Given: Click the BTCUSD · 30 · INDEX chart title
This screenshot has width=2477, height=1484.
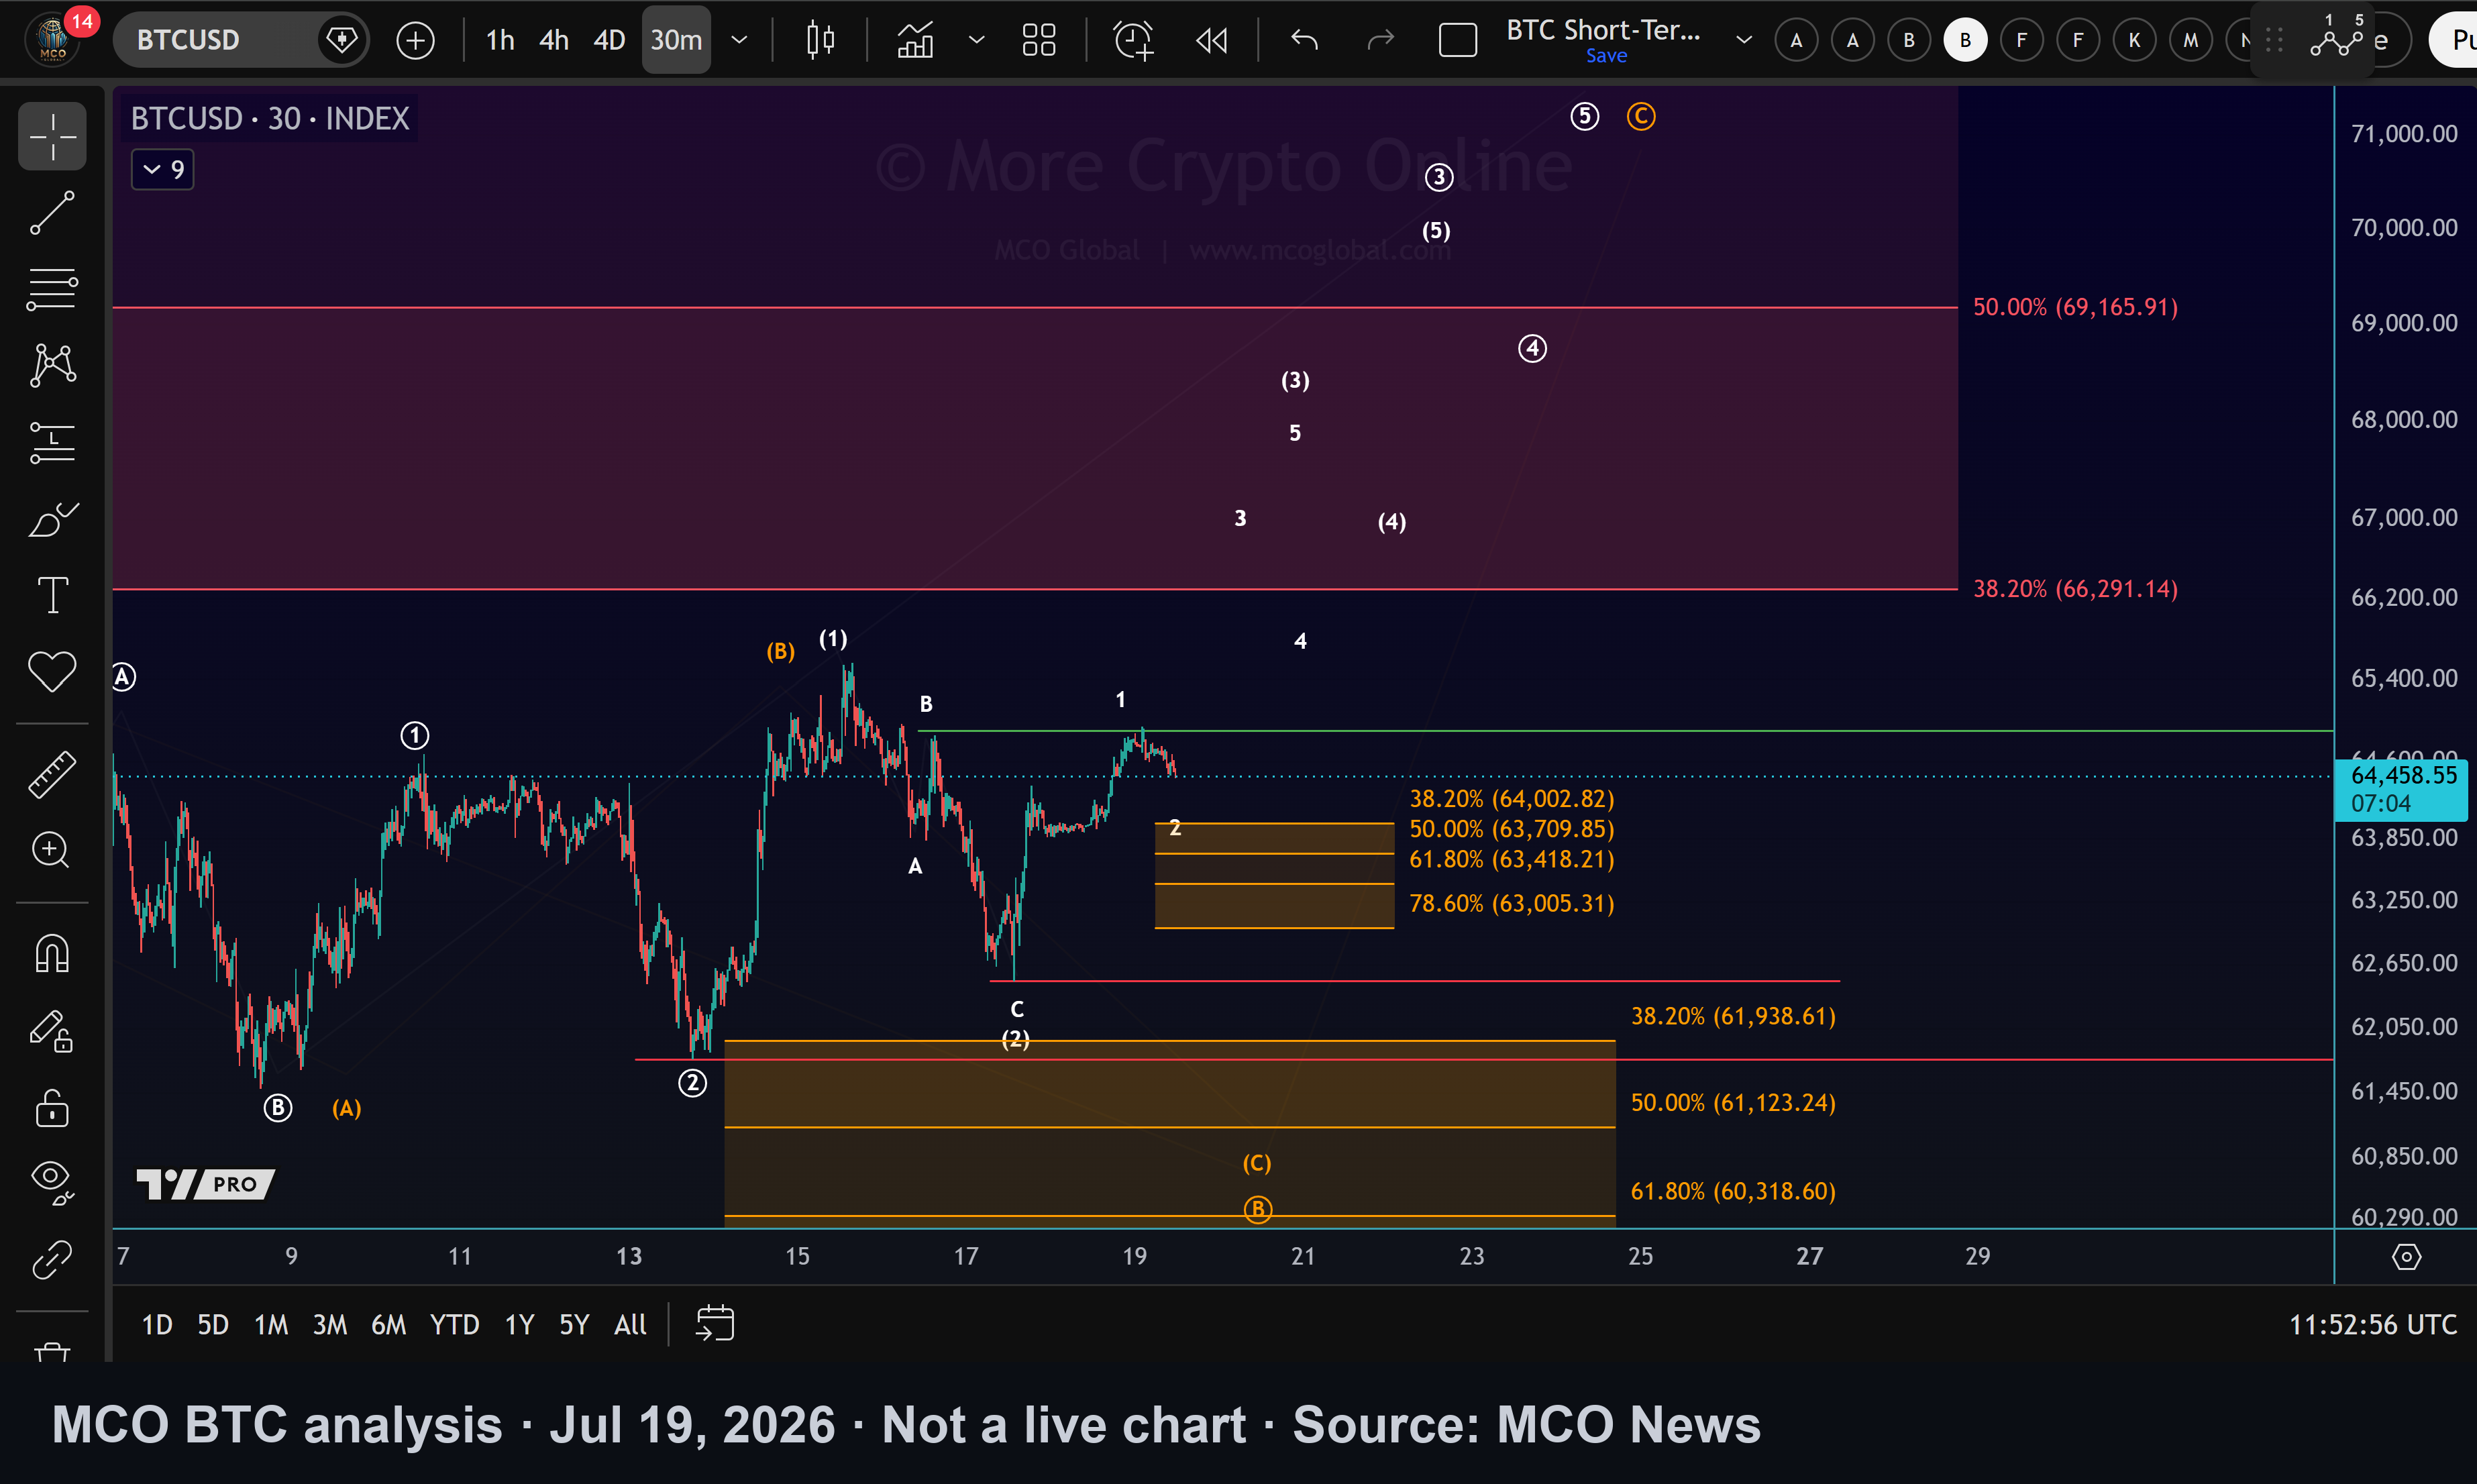Looking at the screenshot, I should coord(270,118).
